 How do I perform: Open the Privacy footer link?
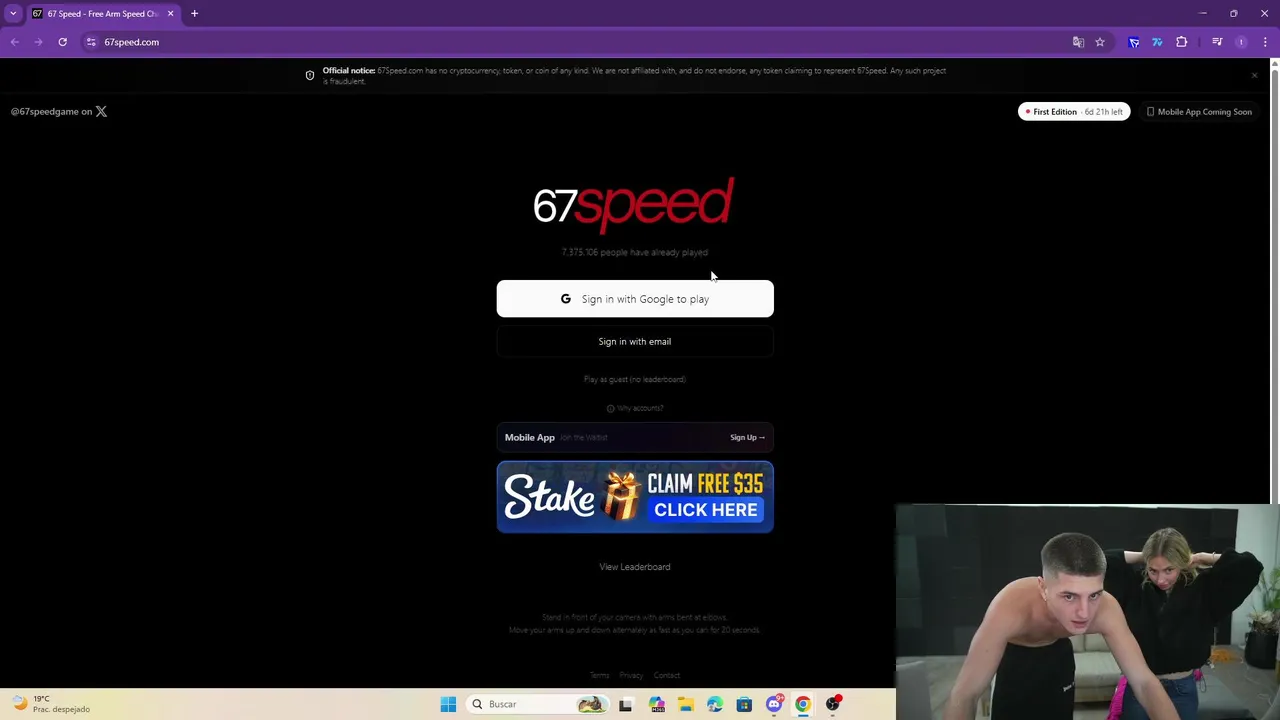point(631,675)
